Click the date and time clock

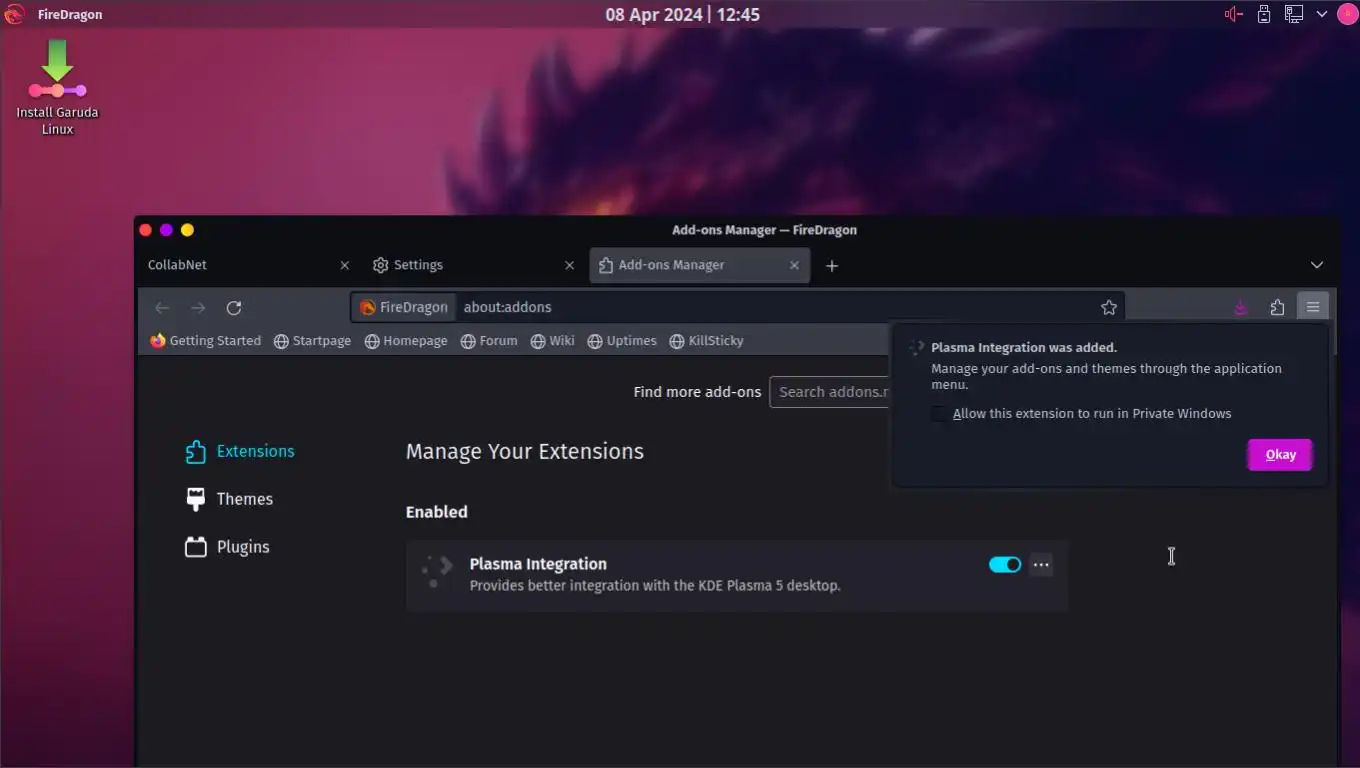[x=682, y=15]
